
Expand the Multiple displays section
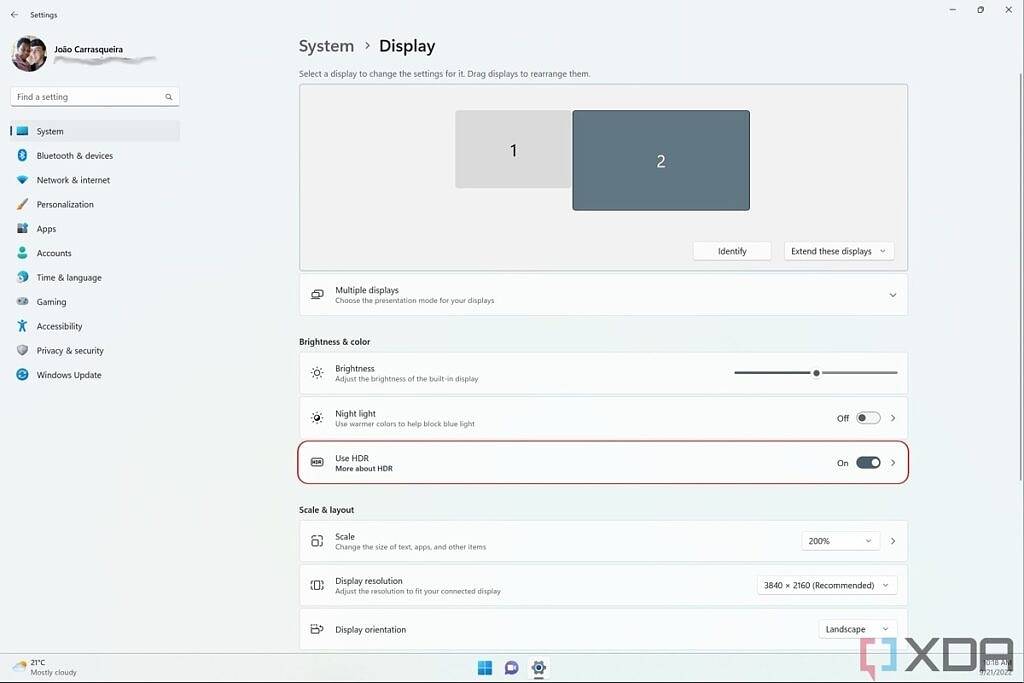click(x=893, y=295)
